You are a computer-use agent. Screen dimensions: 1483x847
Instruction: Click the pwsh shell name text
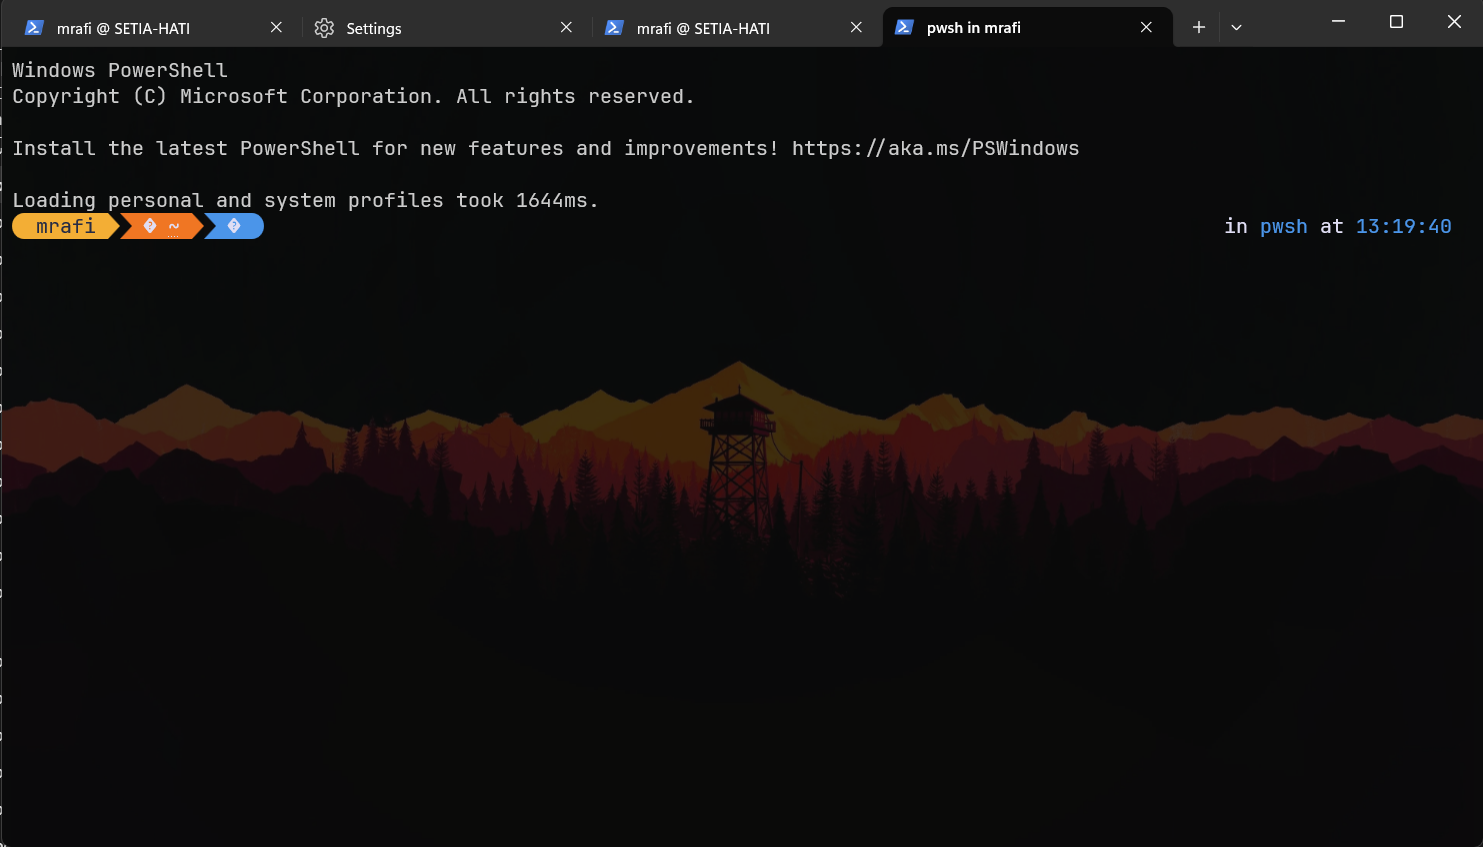(1283, 227)
